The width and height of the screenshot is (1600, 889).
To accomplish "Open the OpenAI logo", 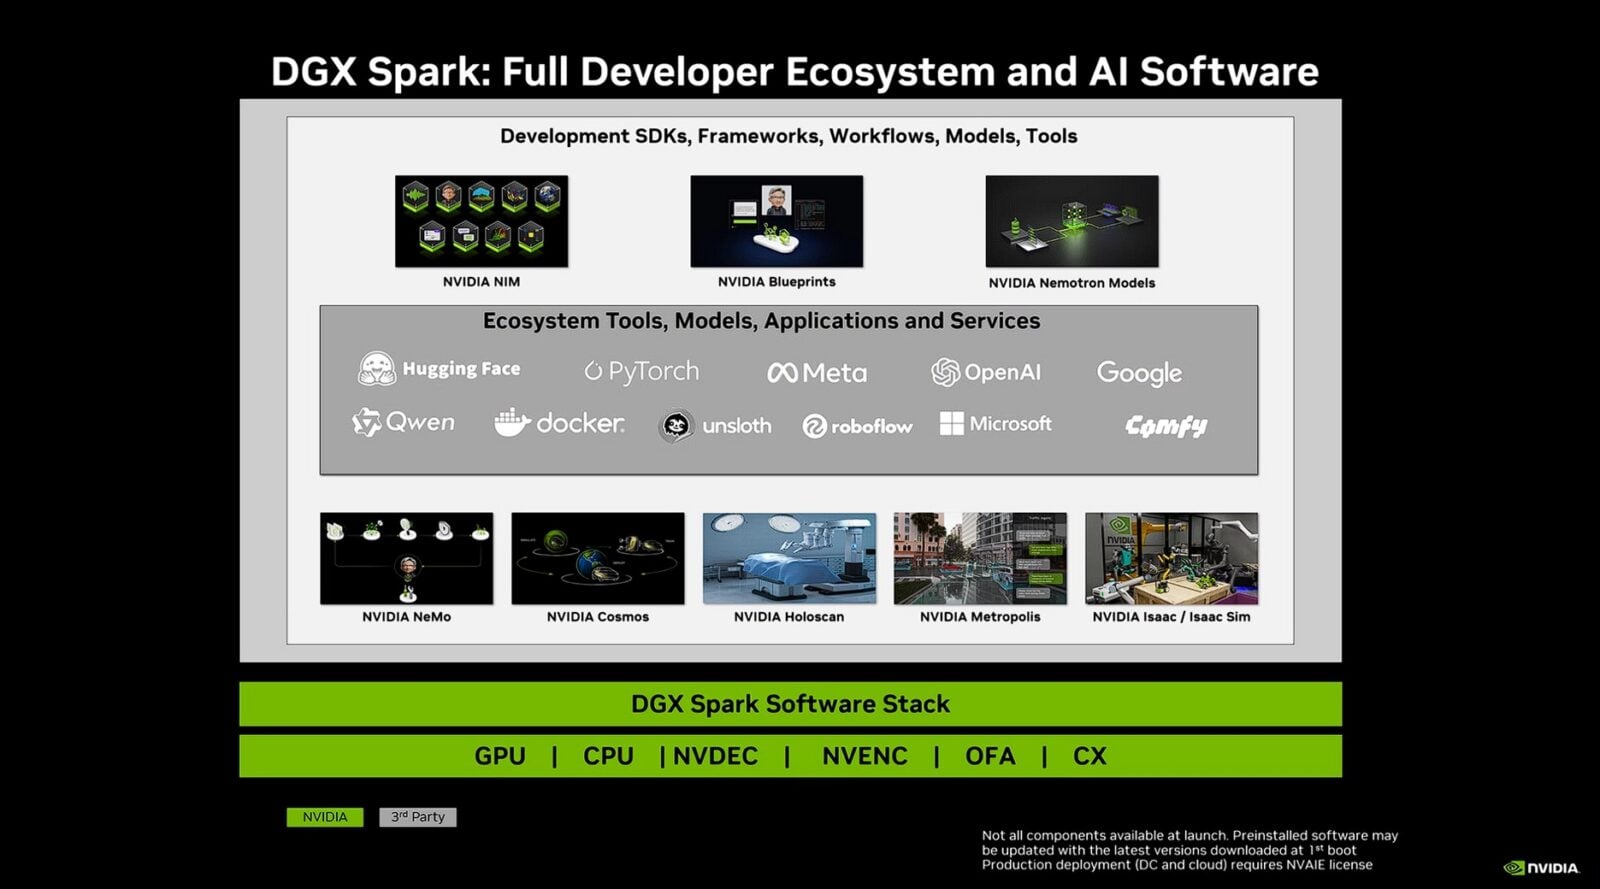I will [986, 372].
